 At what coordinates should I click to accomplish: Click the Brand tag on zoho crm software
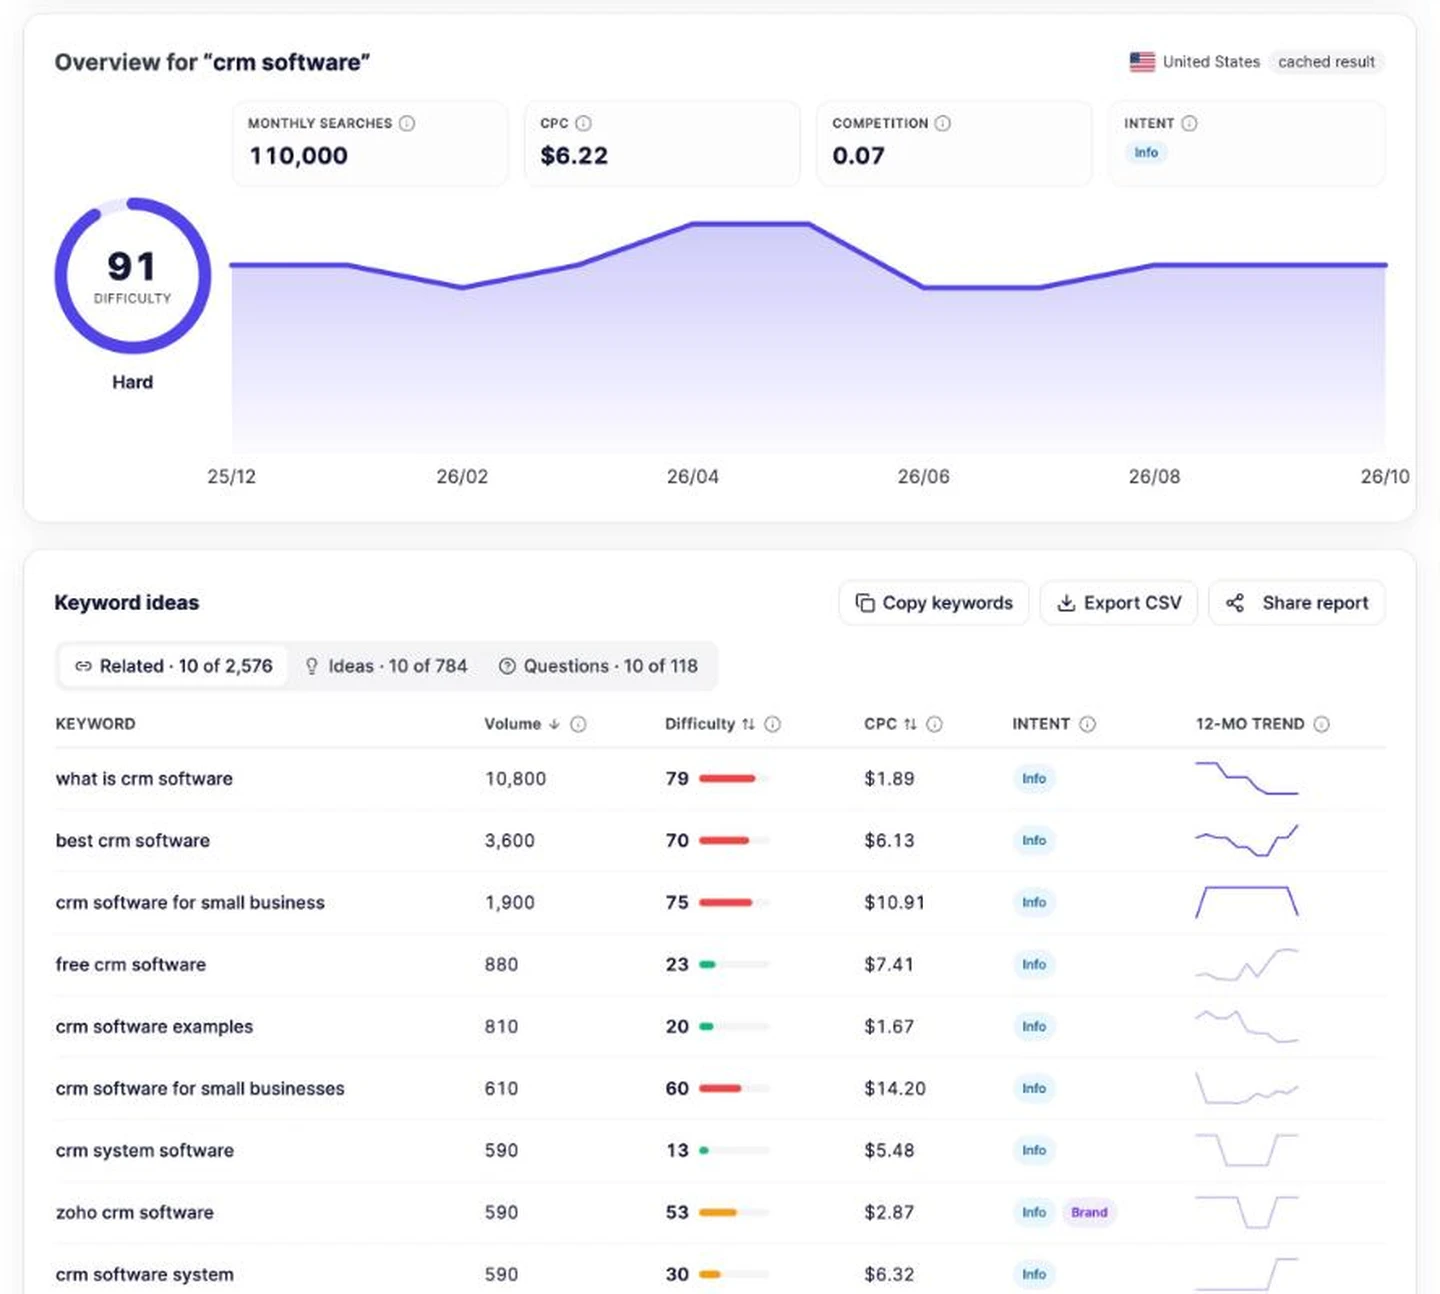(1089, 1213)
